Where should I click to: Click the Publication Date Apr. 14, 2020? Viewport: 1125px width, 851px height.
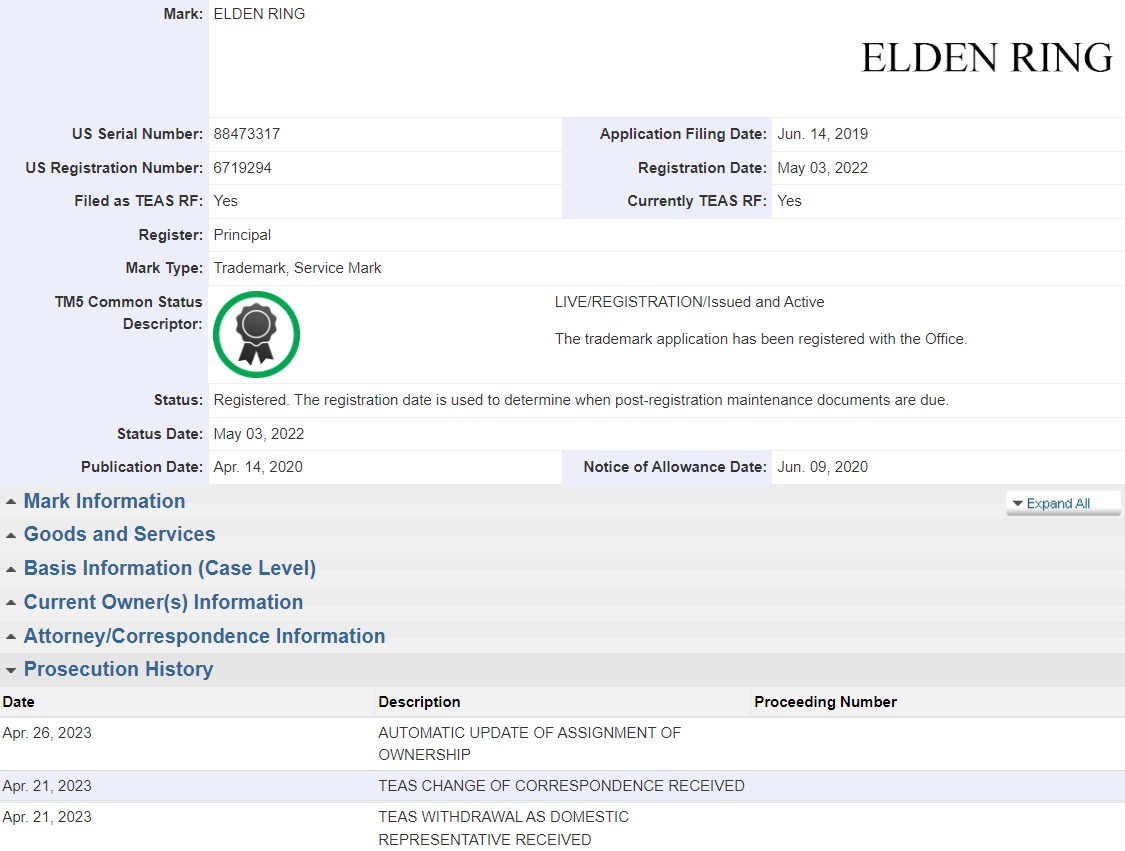pos(258,467)
